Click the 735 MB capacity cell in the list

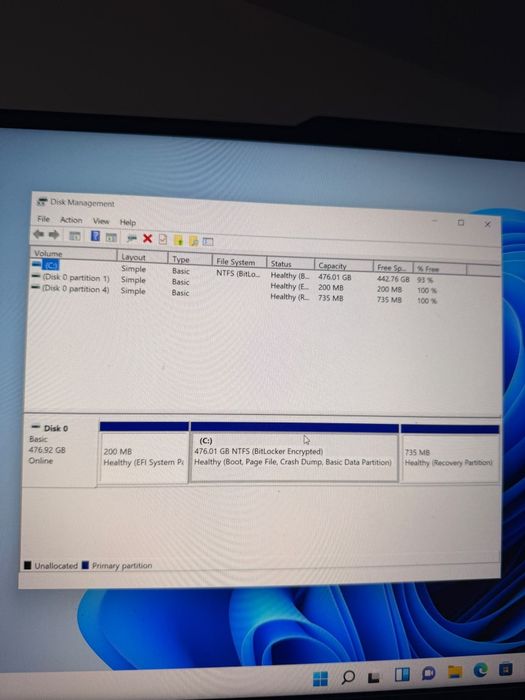point(331,298)
